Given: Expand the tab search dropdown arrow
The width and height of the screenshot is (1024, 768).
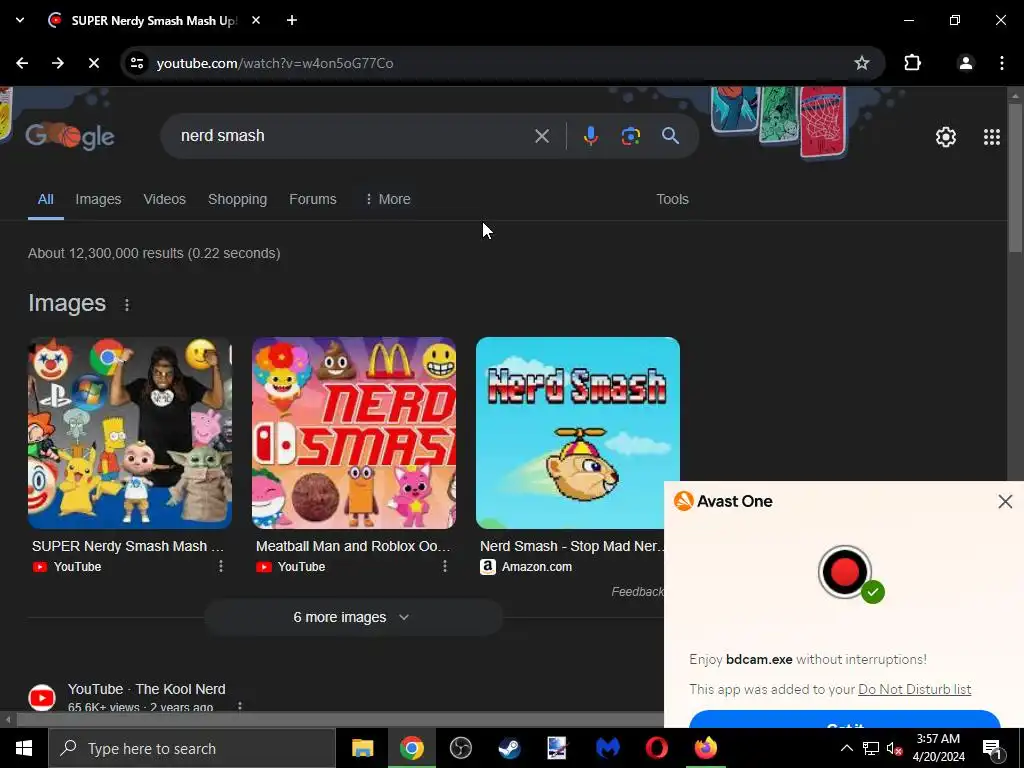Looking at the screenshot, I should pos(20,20).
